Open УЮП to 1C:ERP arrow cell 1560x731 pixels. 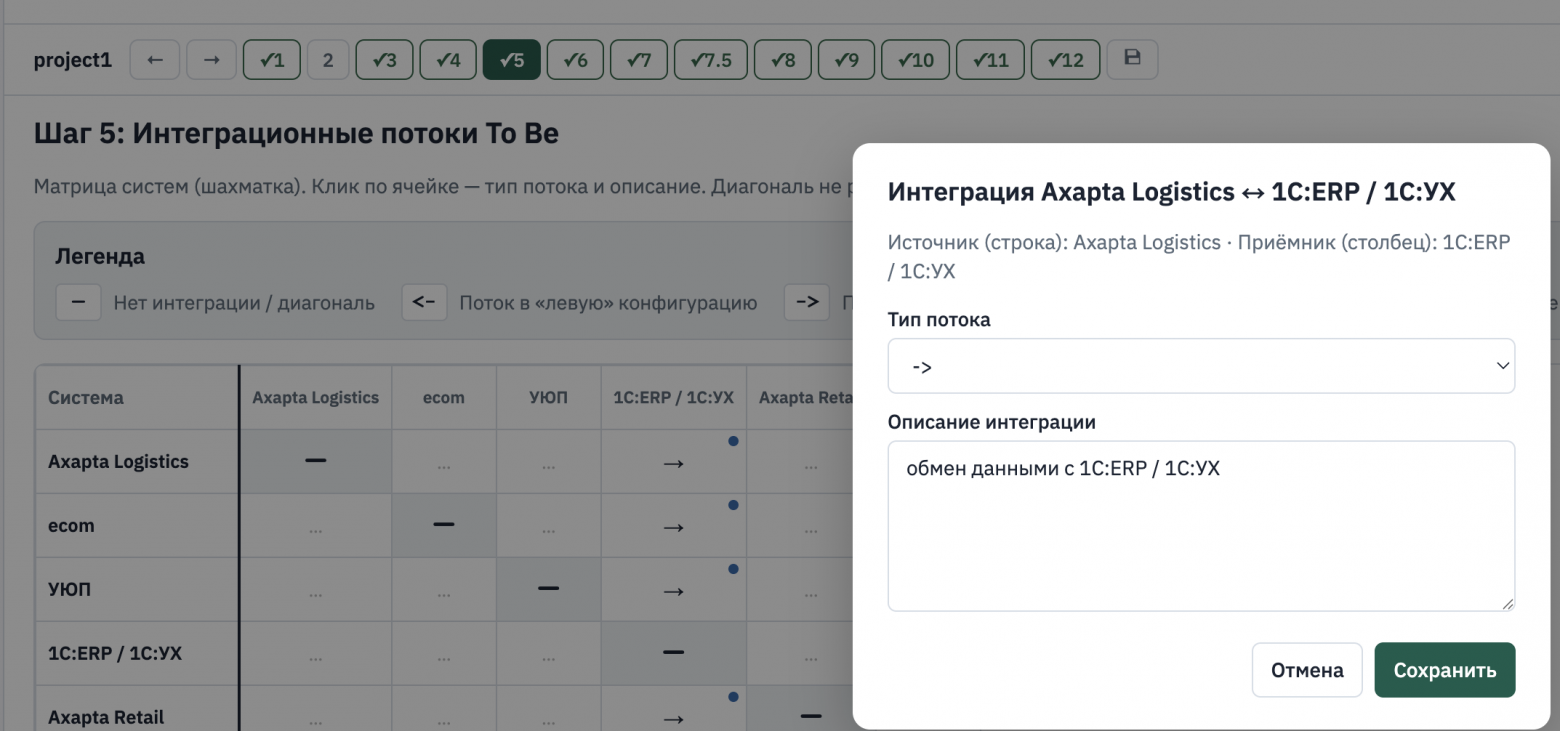point(673,590)
